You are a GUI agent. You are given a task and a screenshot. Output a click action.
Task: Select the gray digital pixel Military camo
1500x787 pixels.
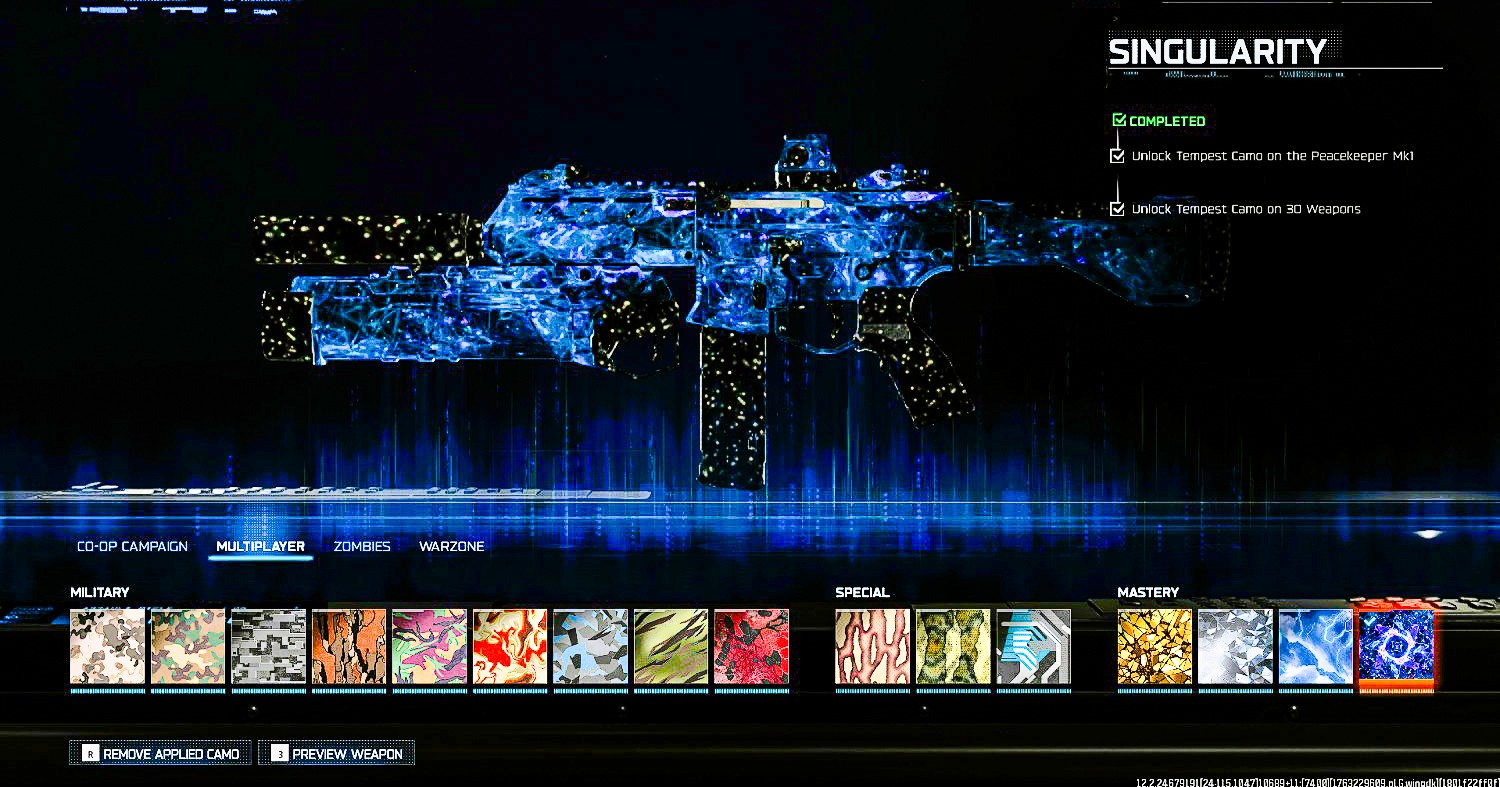pos(269,646)
